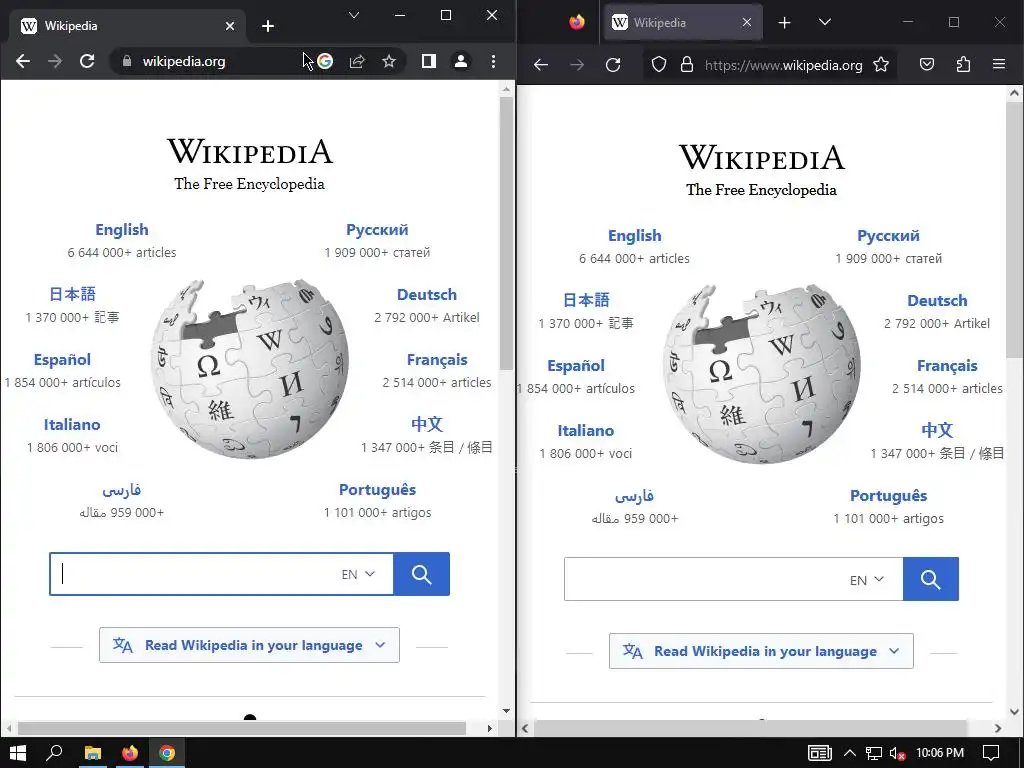Open a new tab in Chrome
The height and width of the screenshot is (768, 1024).
point(268,26)
